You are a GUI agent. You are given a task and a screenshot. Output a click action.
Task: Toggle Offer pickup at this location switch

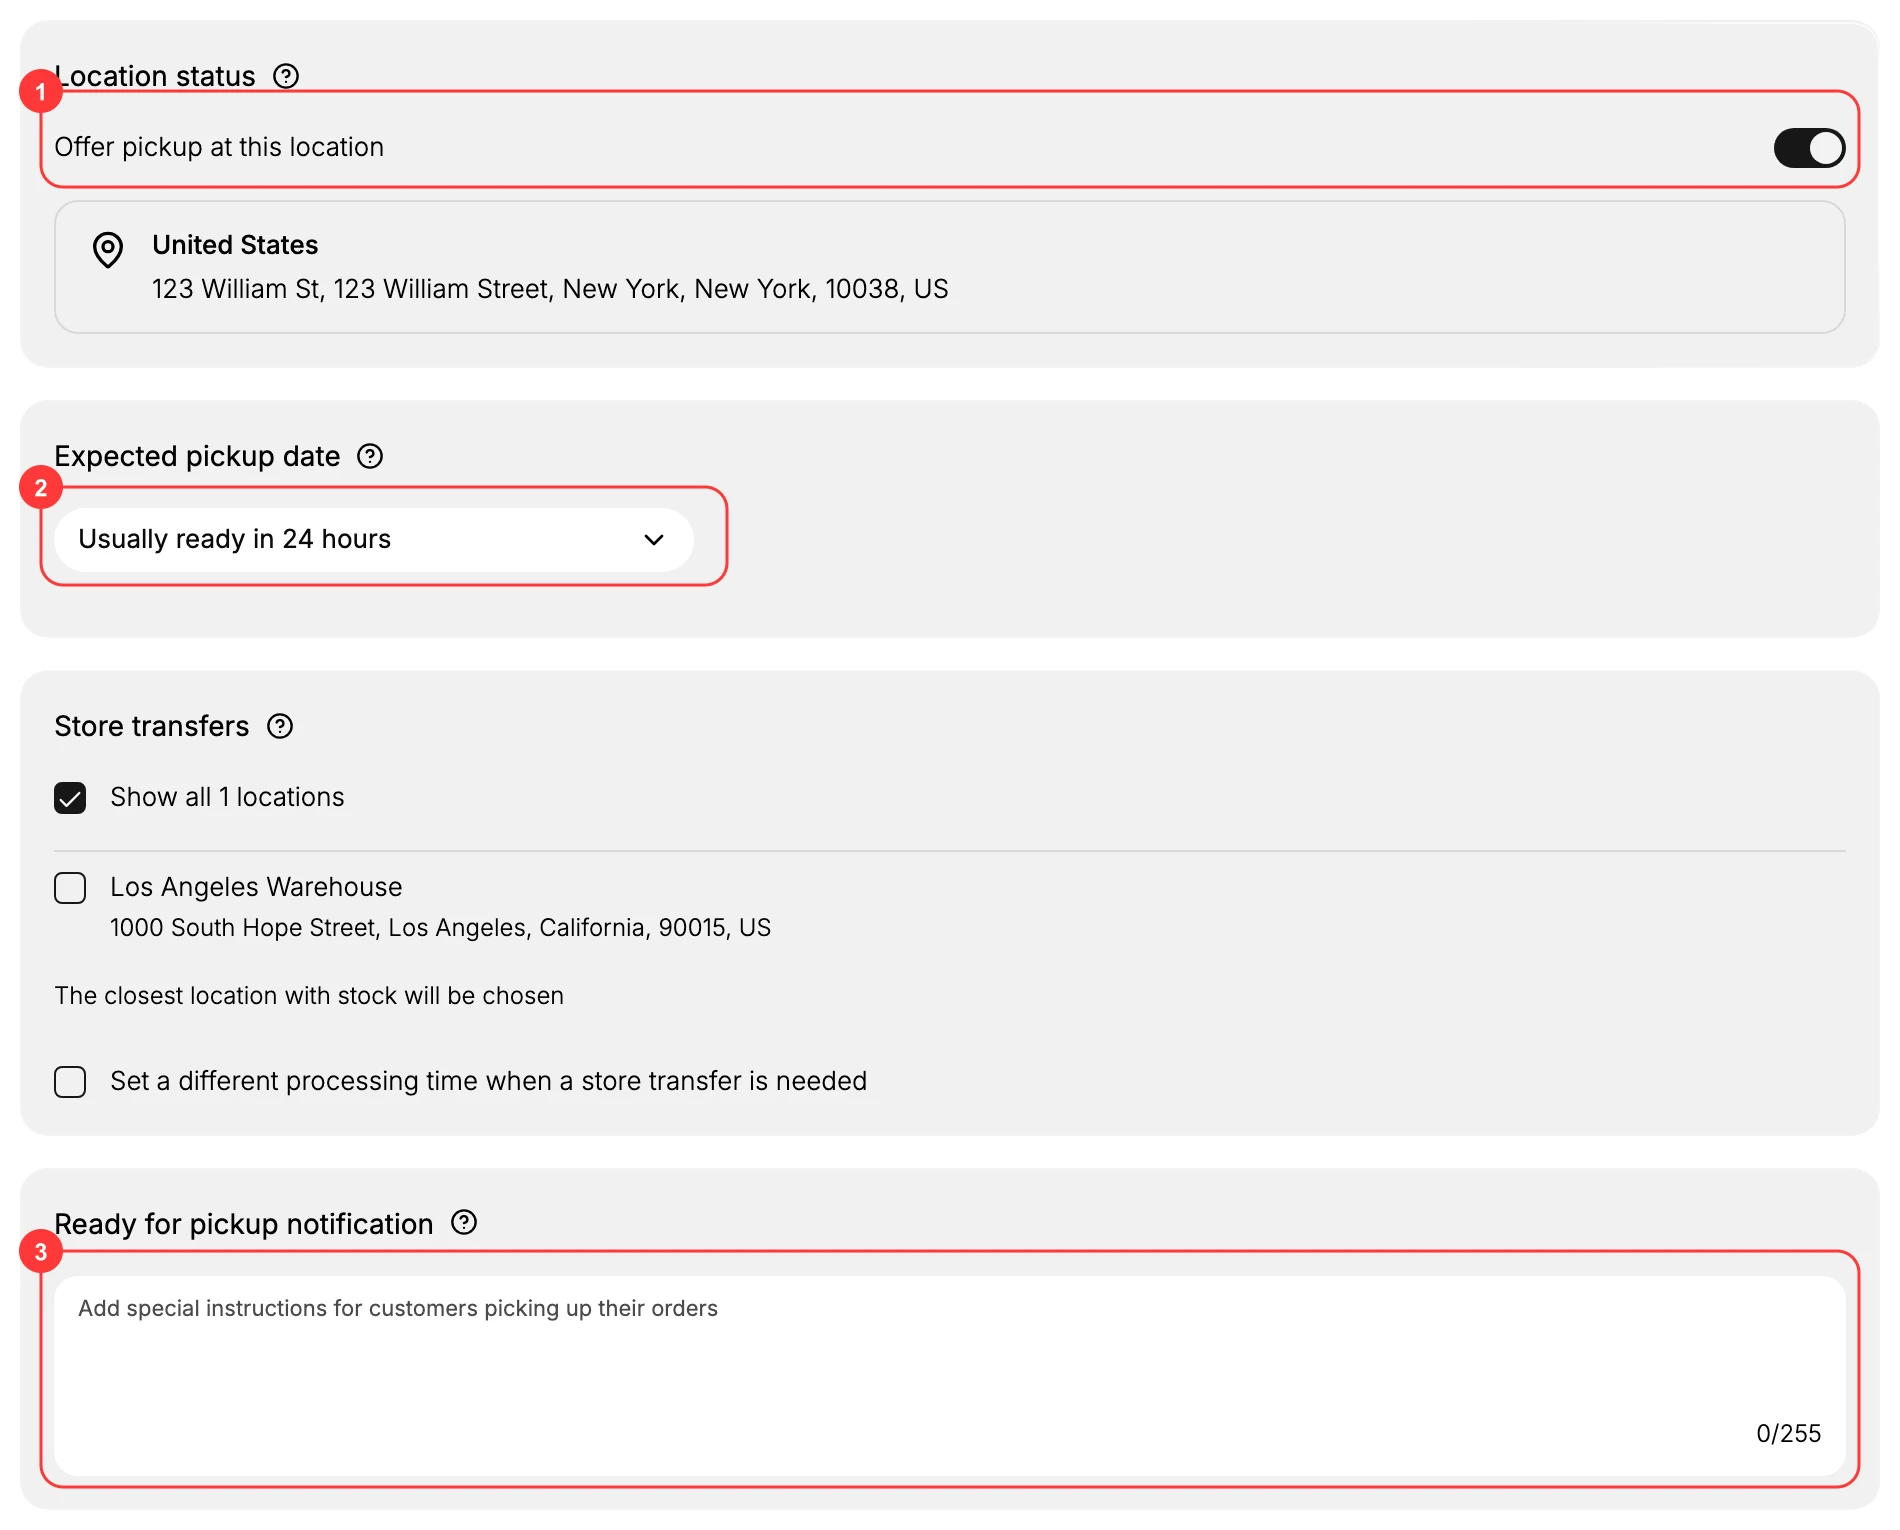(x=1809, y=148)
